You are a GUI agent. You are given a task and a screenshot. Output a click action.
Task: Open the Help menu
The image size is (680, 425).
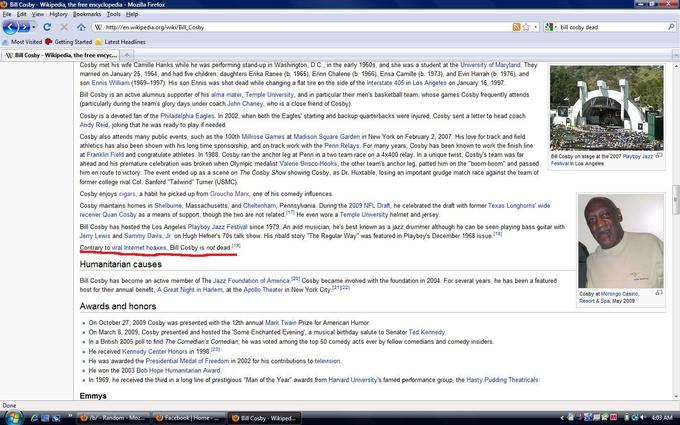coord(132,14)
